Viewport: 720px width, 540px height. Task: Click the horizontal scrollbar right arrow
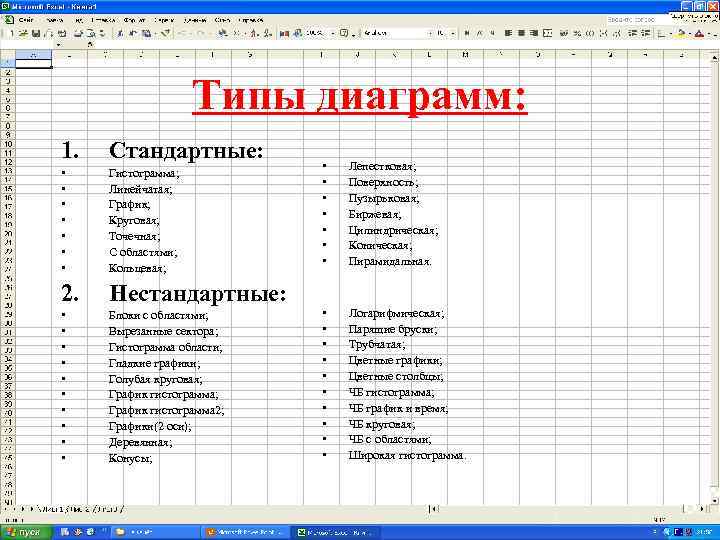(x=702, y=508)
